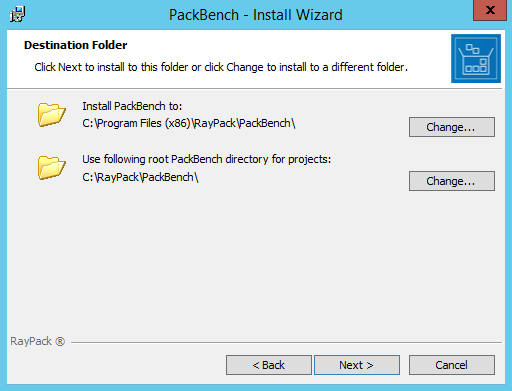Click the folder icon beside the install path
This screenshot has width=512, height=391.
[x=51, y=115]
